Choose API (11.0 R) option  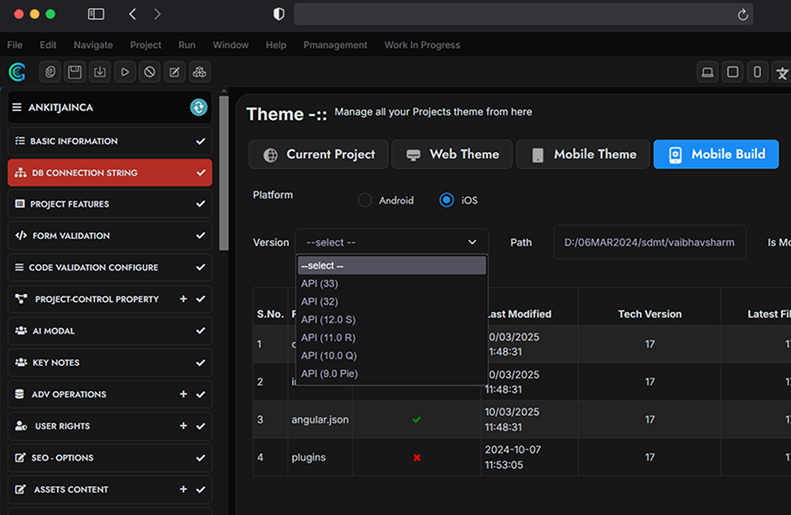click(391, 337)
